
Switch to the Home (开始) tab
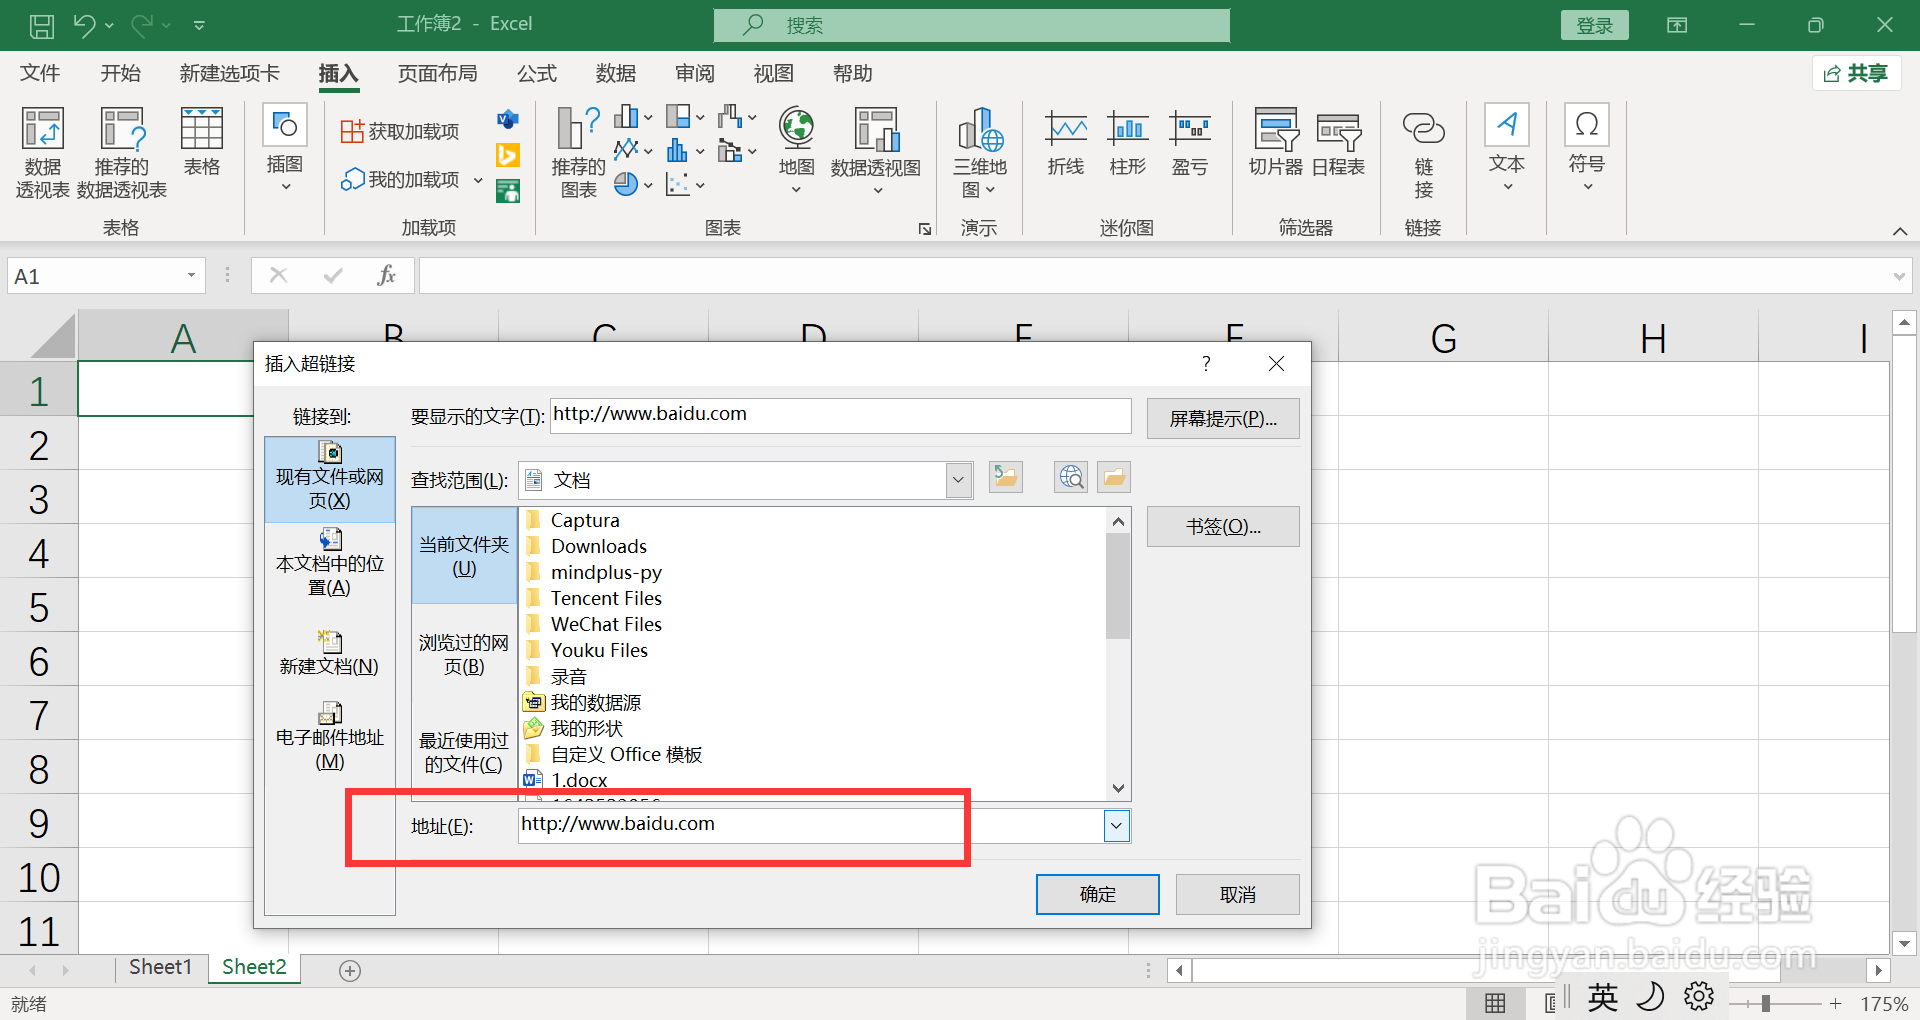(121, 73)
